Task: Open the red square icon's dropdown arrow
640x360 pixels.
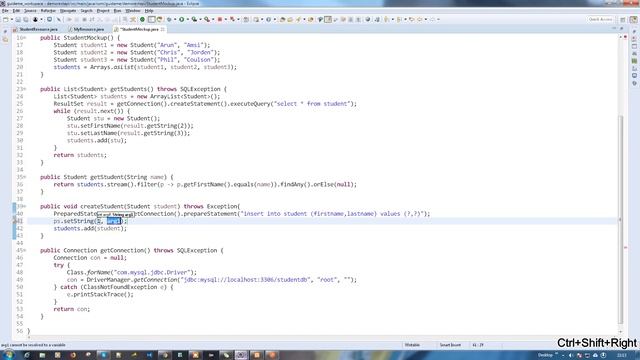Action: tap(225, 19)
